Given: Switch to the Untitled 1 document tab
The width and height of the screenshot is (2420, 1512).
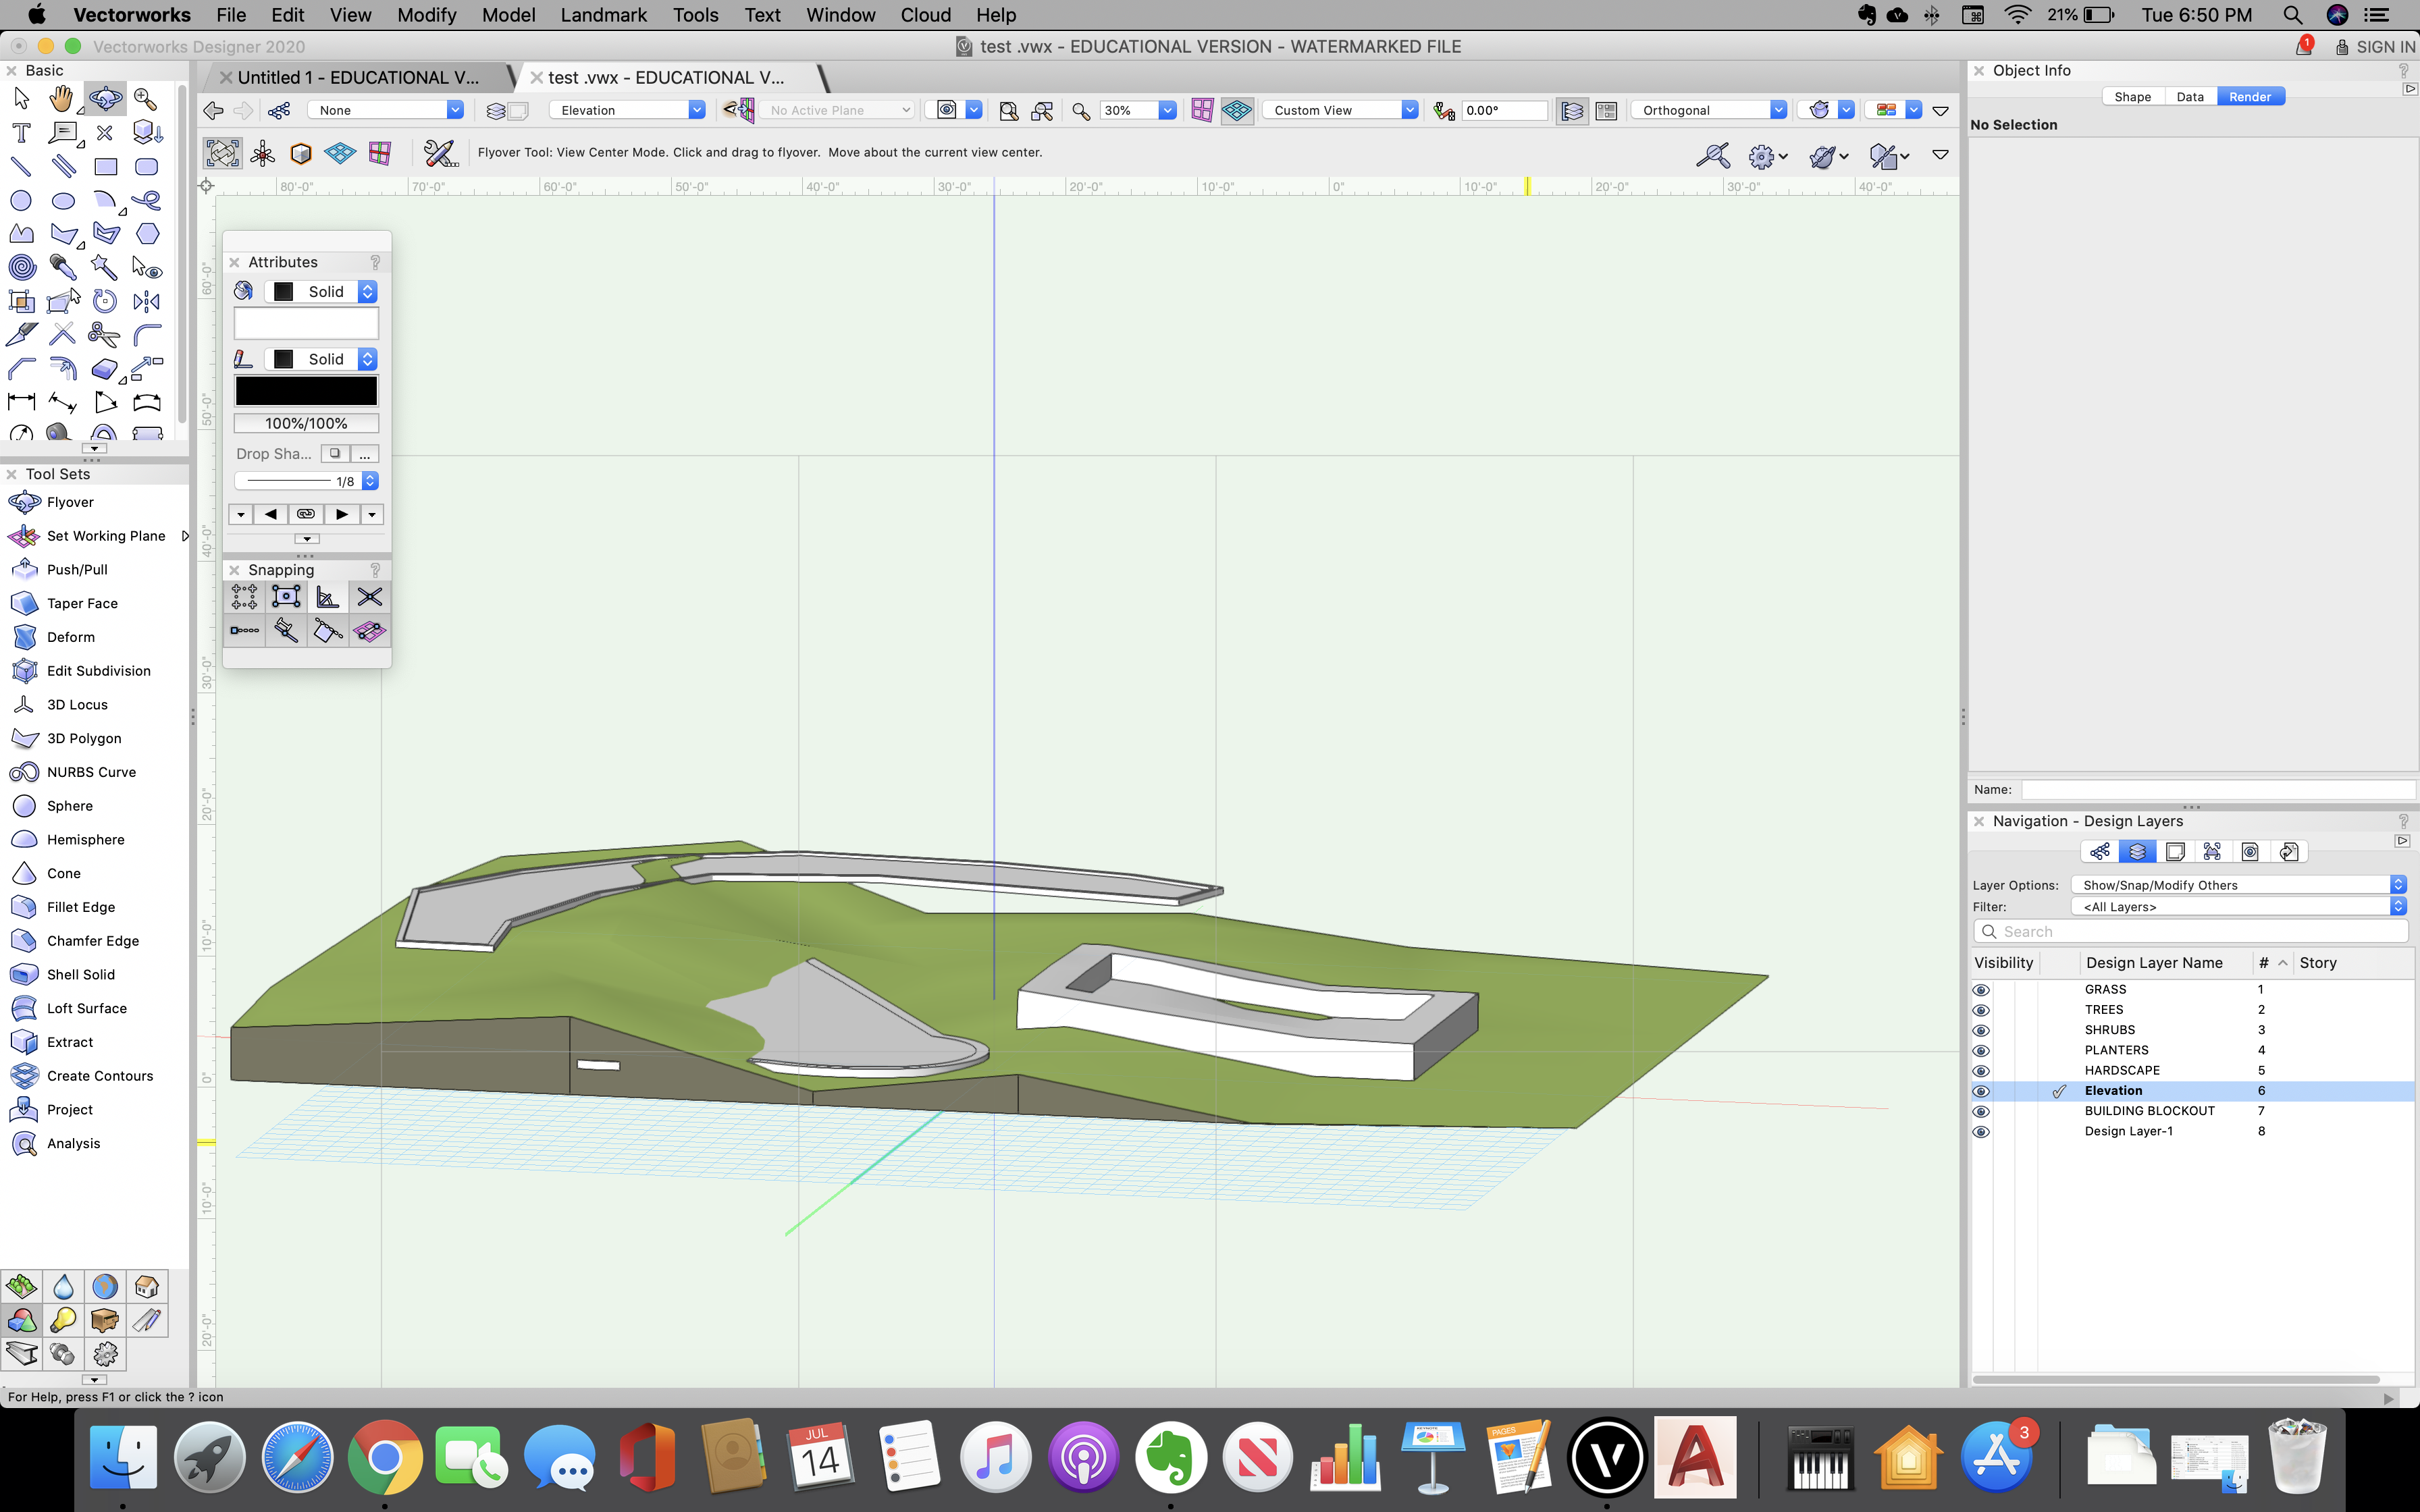Looking at the screenshot, I should pyautogui.click(x=360, y=77).
